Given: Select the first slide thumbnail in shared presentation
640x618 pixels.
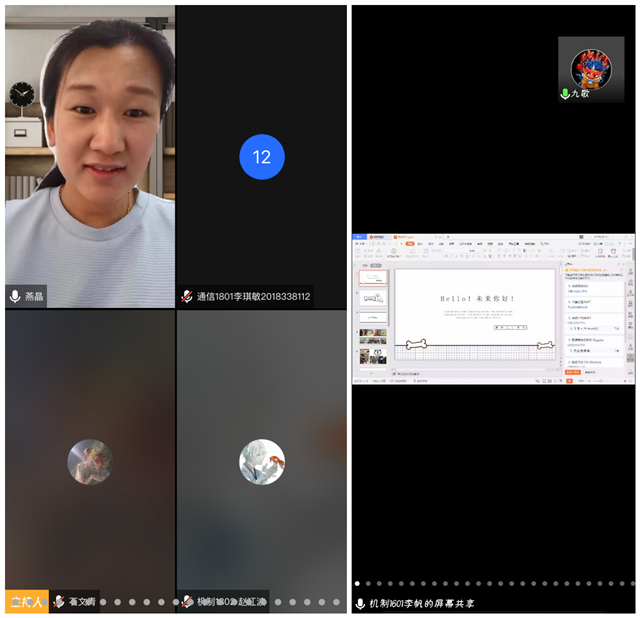Looking at the screenshot, I should 373,278.
